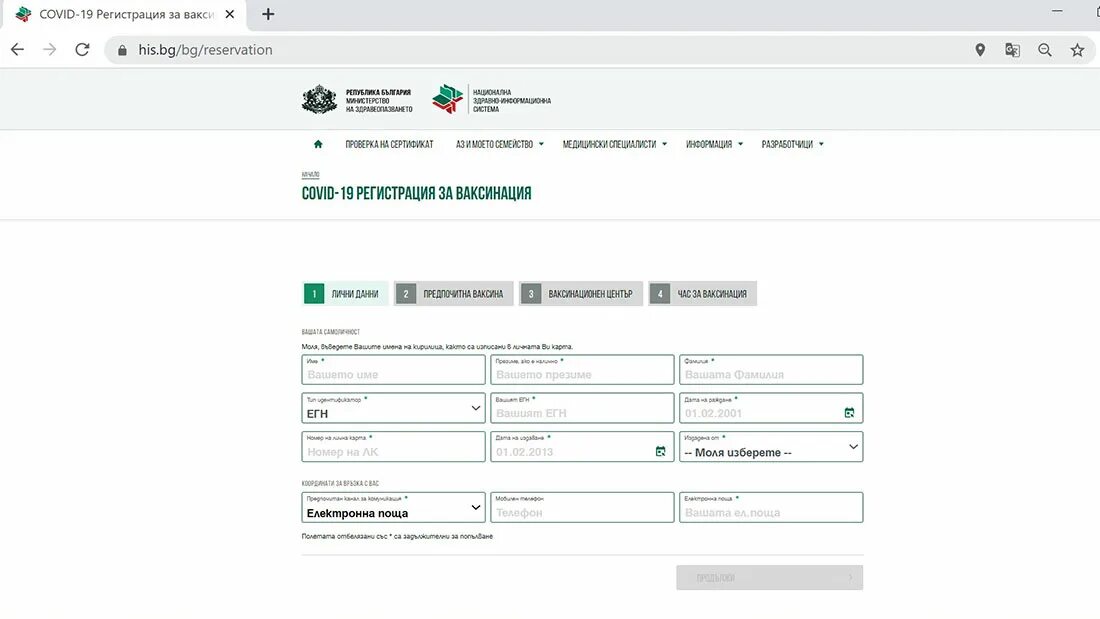Expand the АЗ И МОЕТО СЕМЕЙСТВО menu
1100x619 pixels.
[499, 144]
